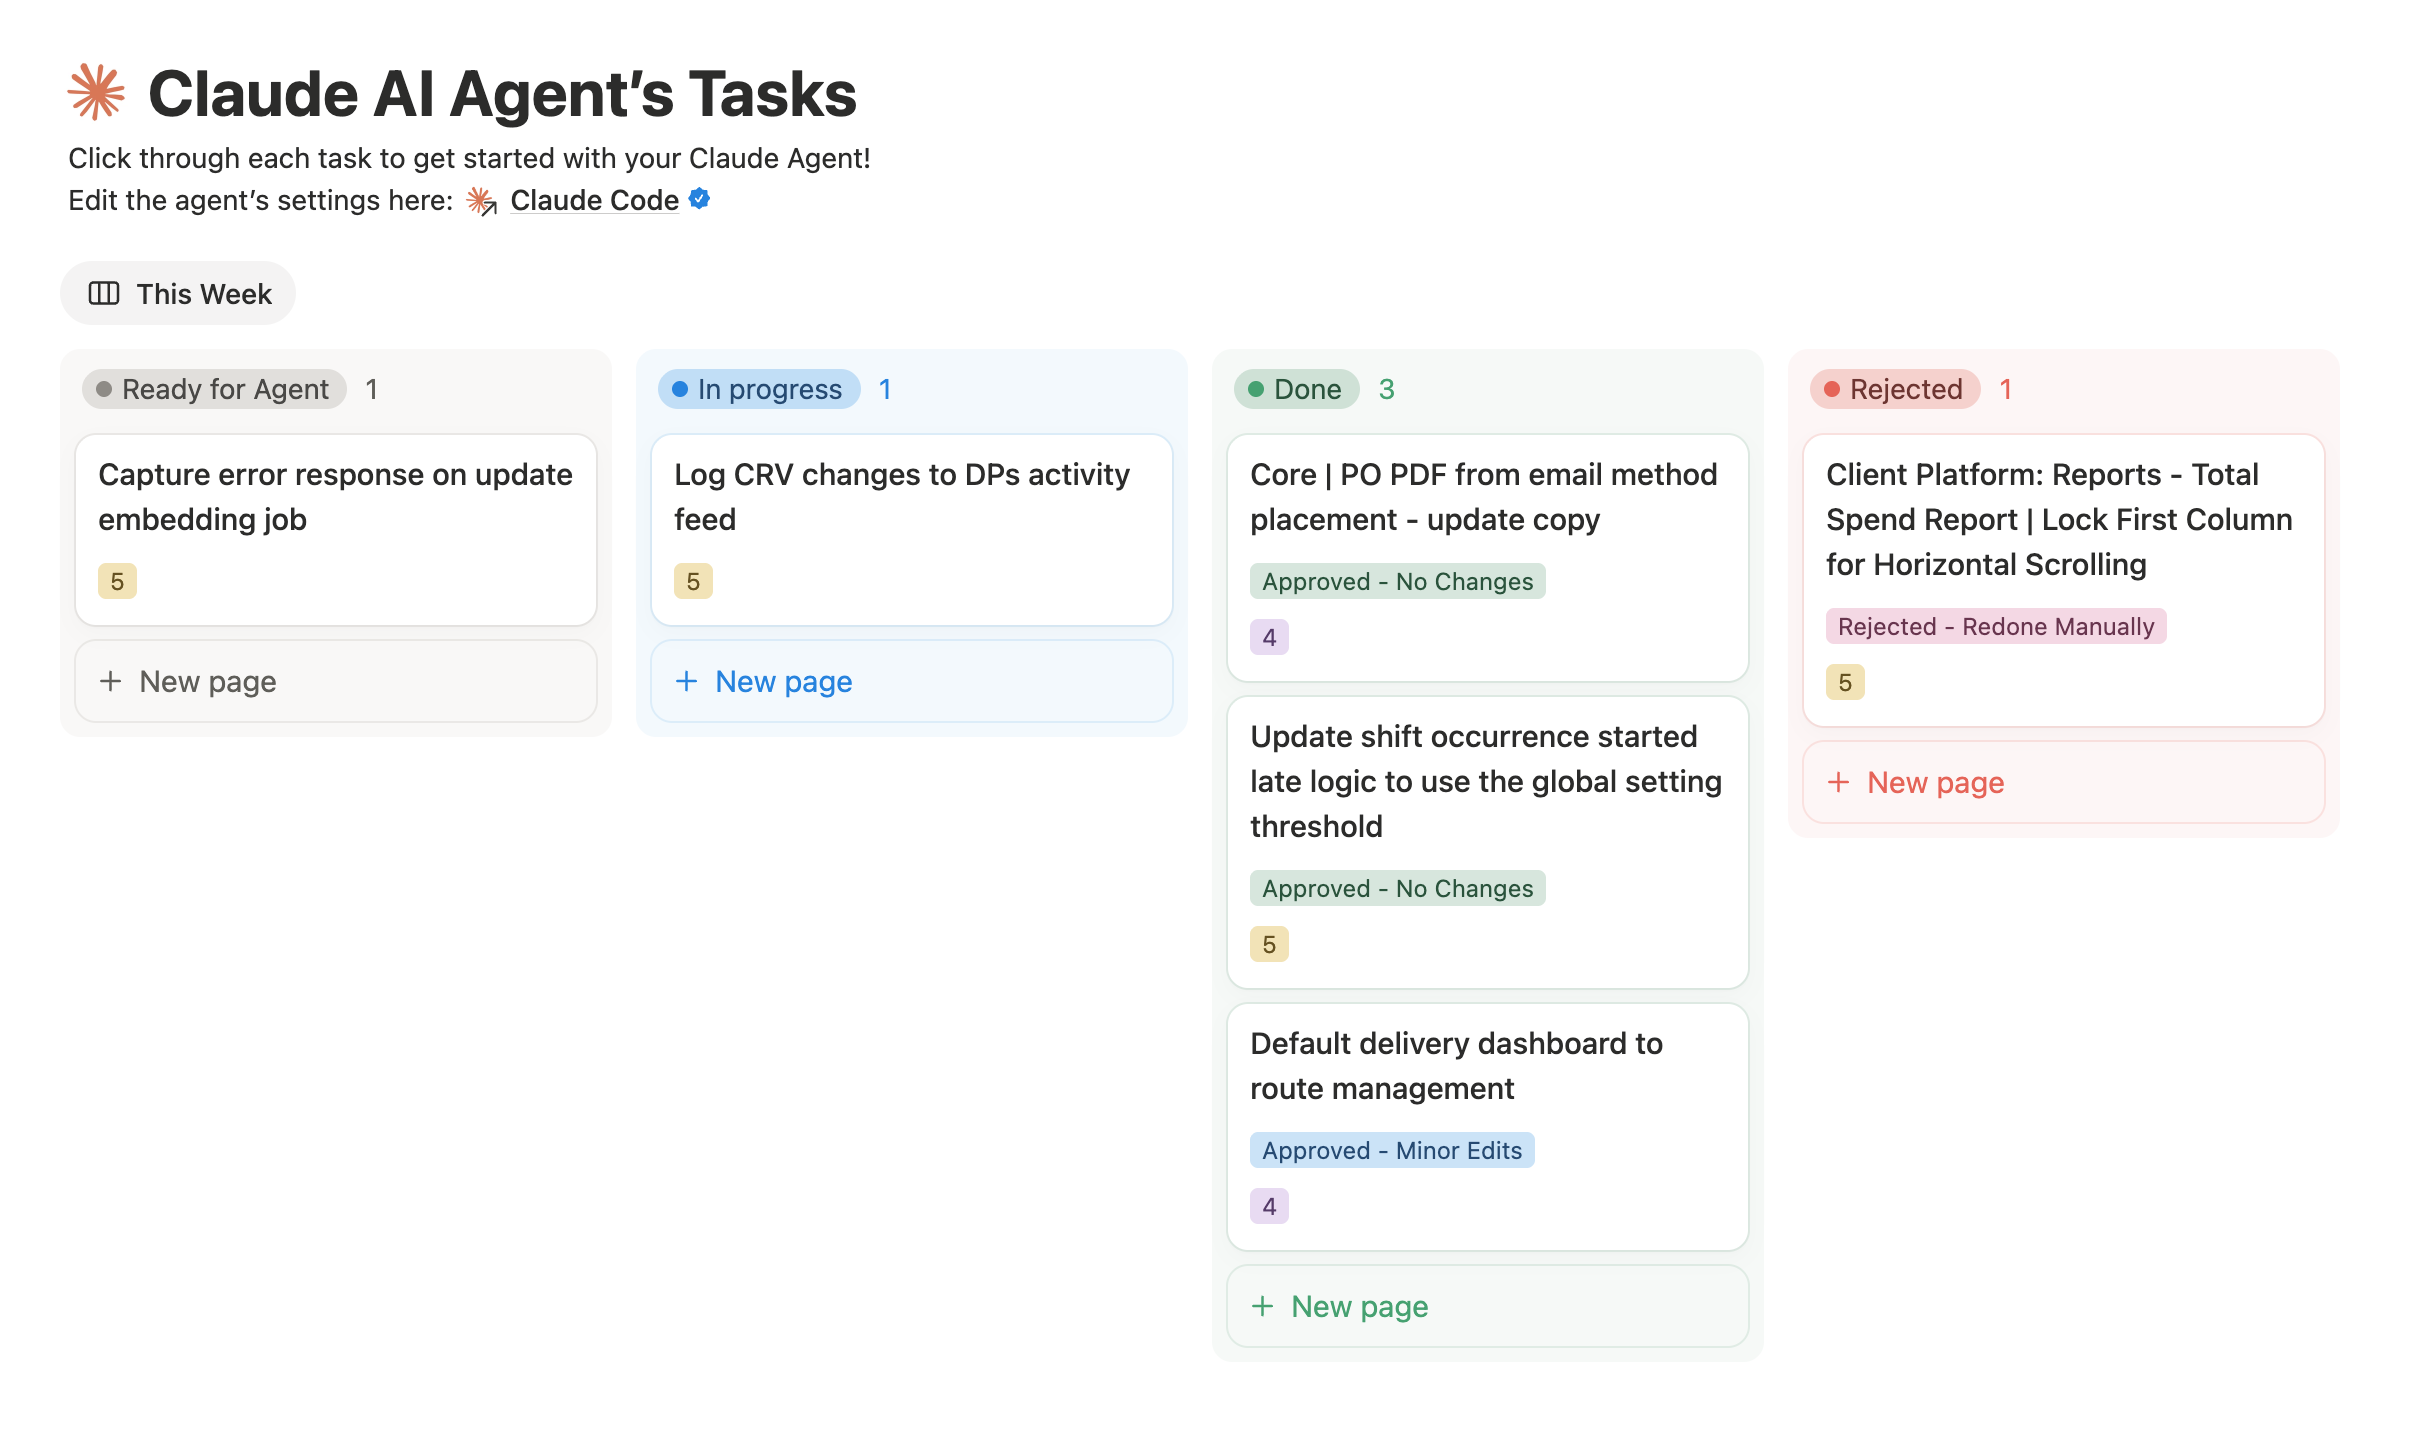2436x1446 pixels.
Task: Click the 'Click through each task' description text
Action: (x=469, y=158)
